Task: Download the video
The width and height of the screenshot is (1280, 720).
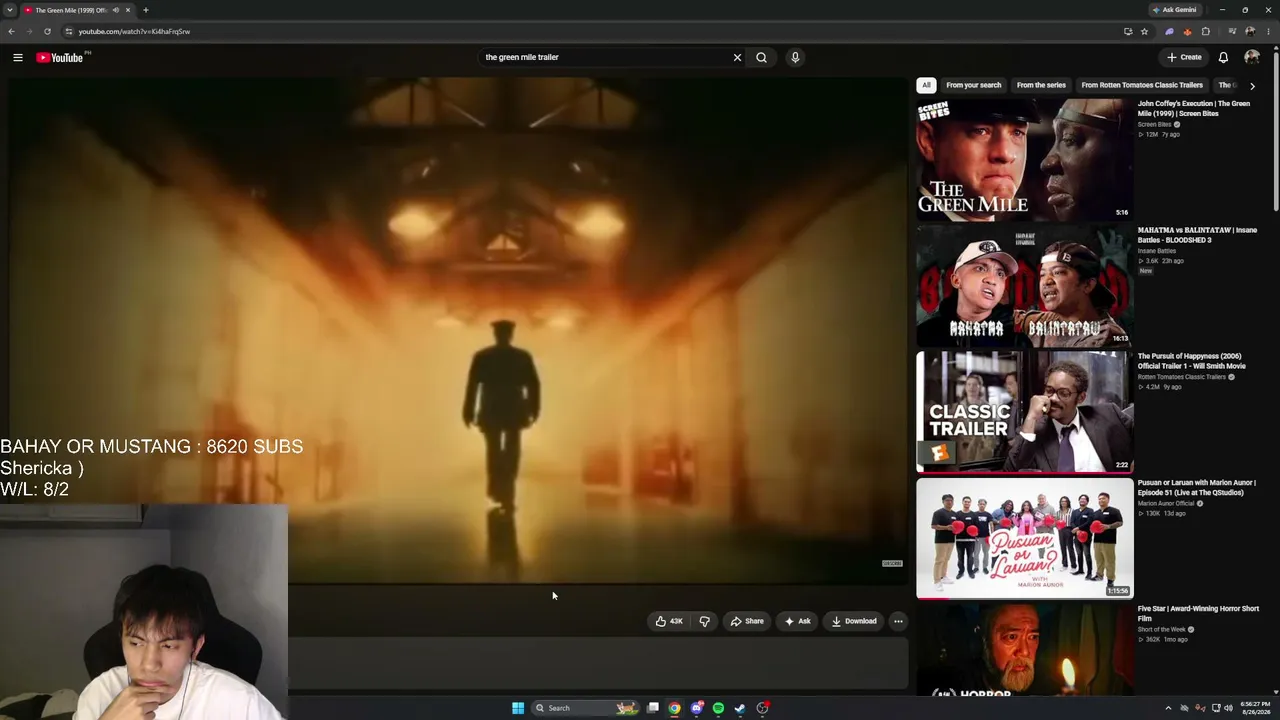Action: click(854, 621)
